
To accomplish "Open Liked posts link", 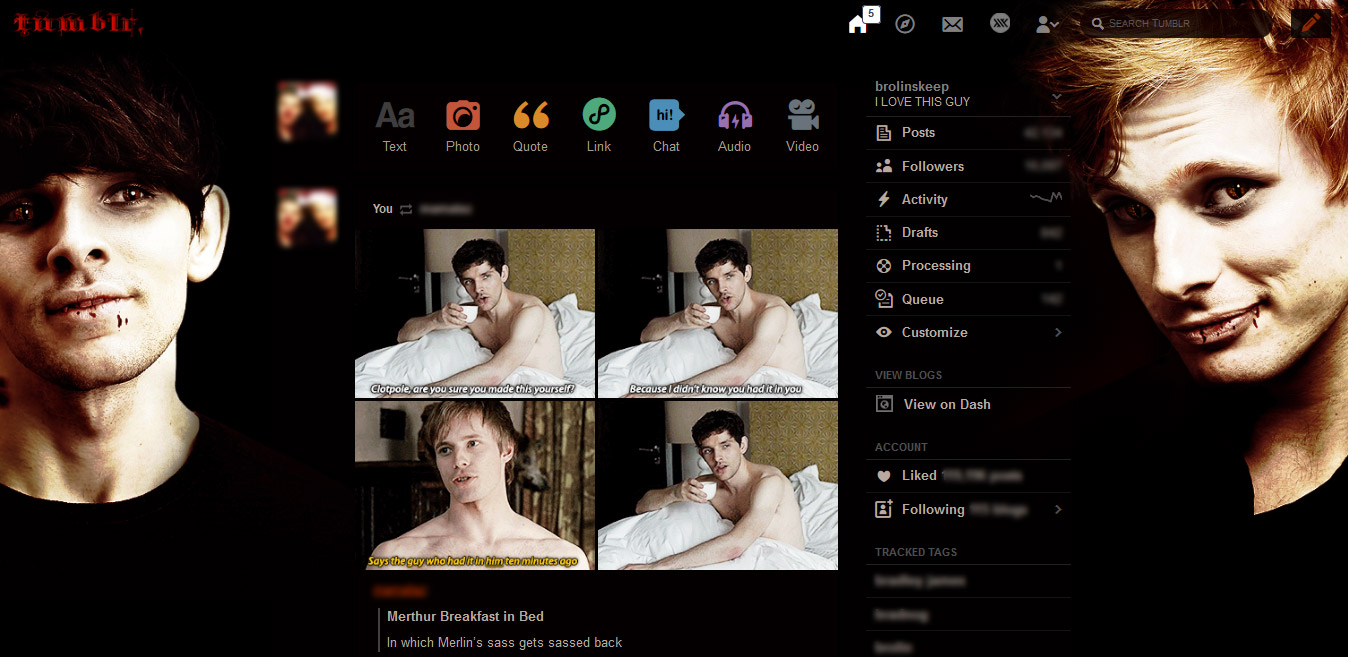I will click(968, 476).
